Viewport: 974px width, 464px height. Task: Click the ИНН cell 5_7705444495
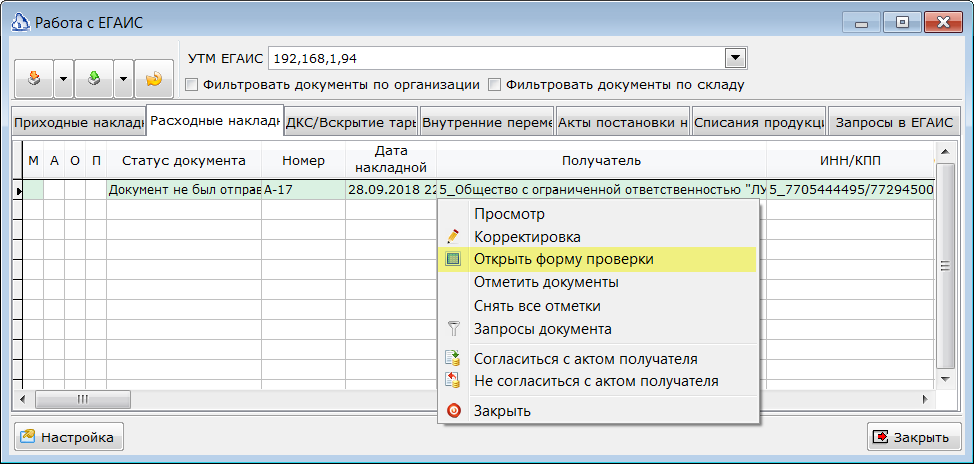click(x=850, y=190)
